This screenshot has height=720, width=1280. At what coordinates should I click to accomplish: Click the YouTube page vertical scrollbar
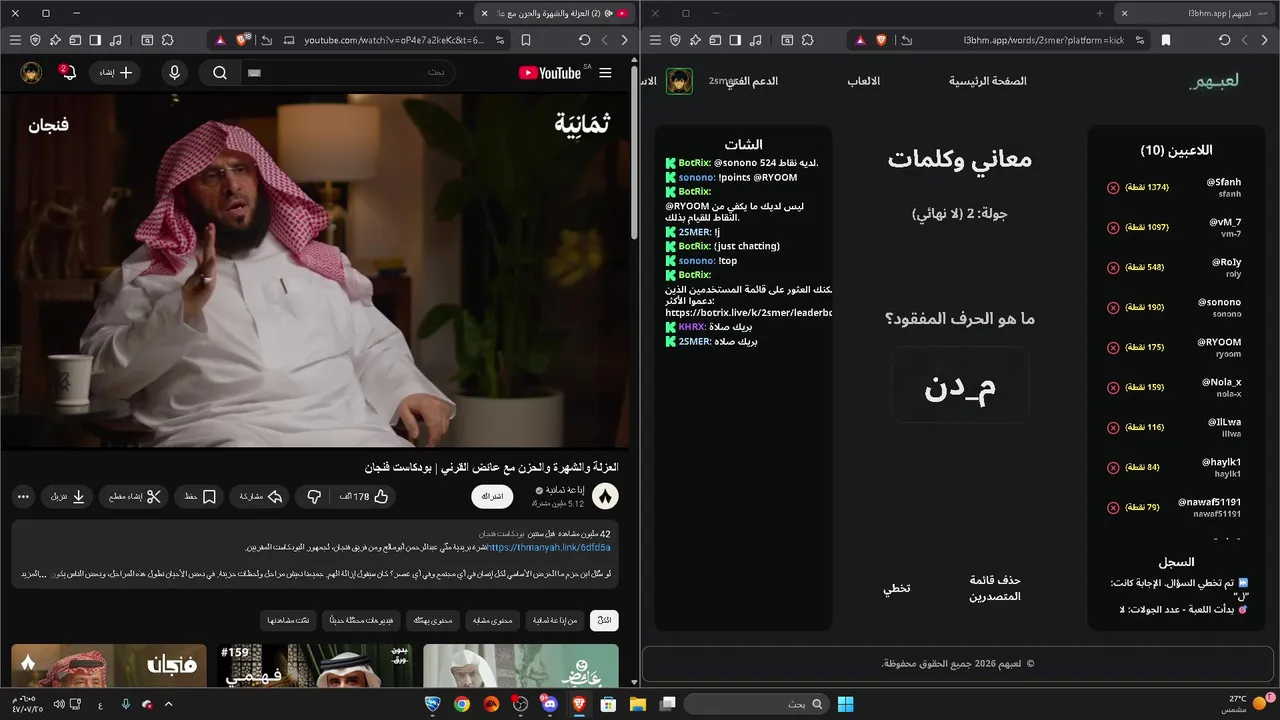coord(634,150)
